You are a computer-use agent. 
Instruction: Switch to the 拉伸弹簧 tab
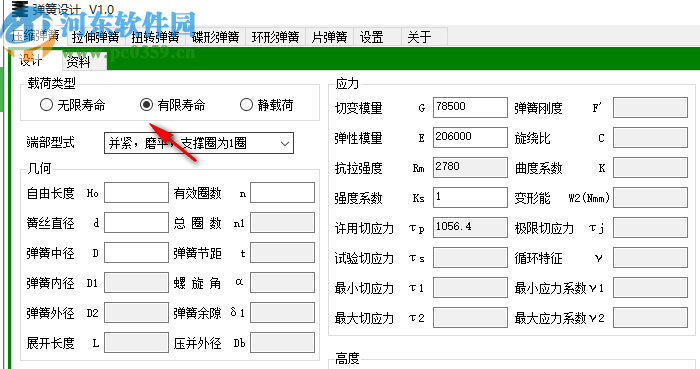pos(96,37)
